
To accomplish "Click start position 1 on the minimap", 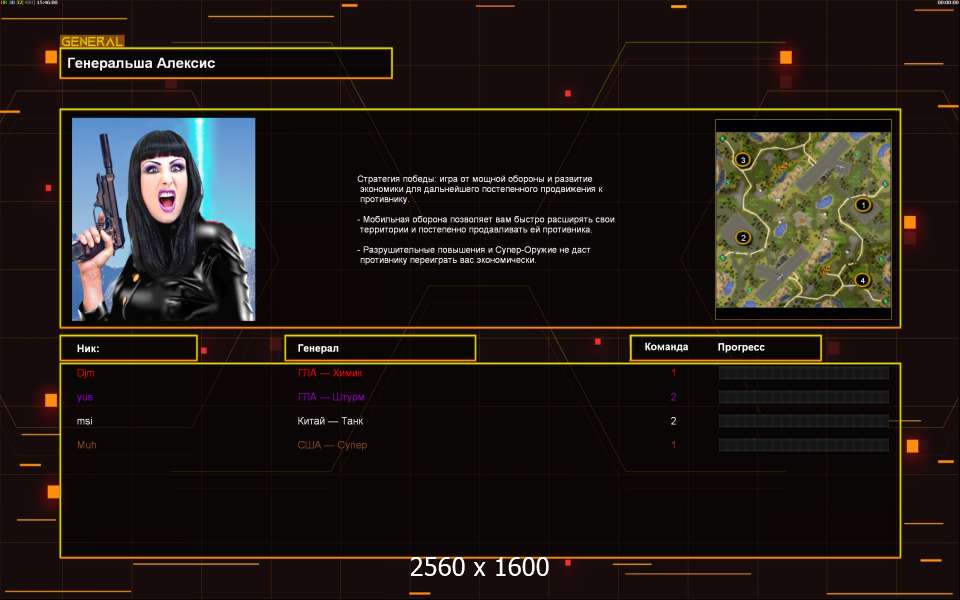I will point(864,205).
